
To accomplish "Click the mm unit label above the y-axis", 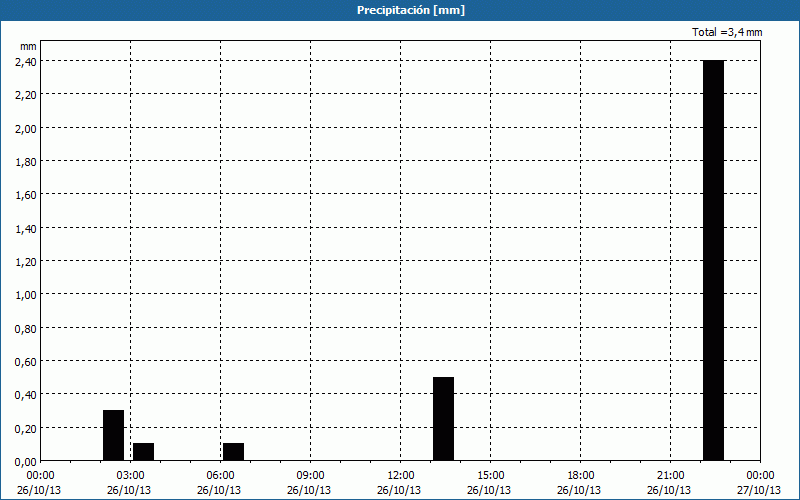I will [x=29, y=46].
